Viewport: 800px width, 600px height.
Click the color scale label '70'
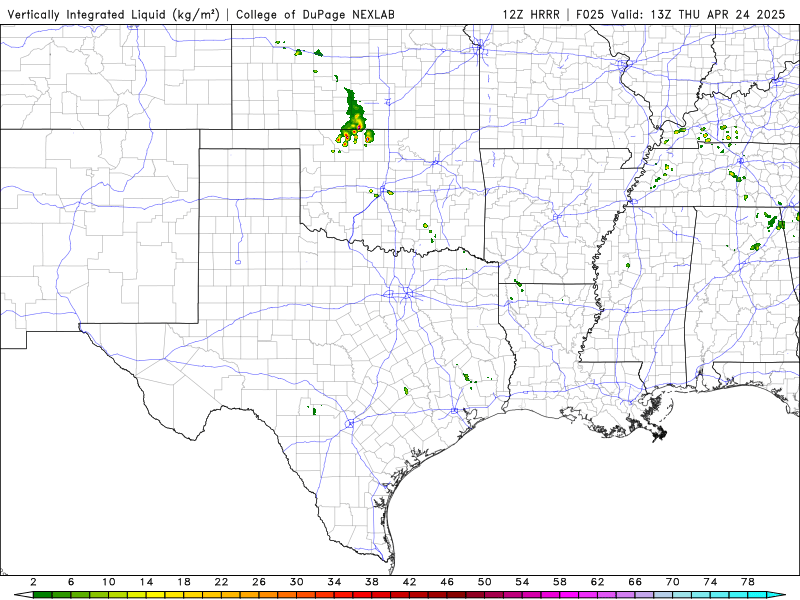tap(673, 582)
